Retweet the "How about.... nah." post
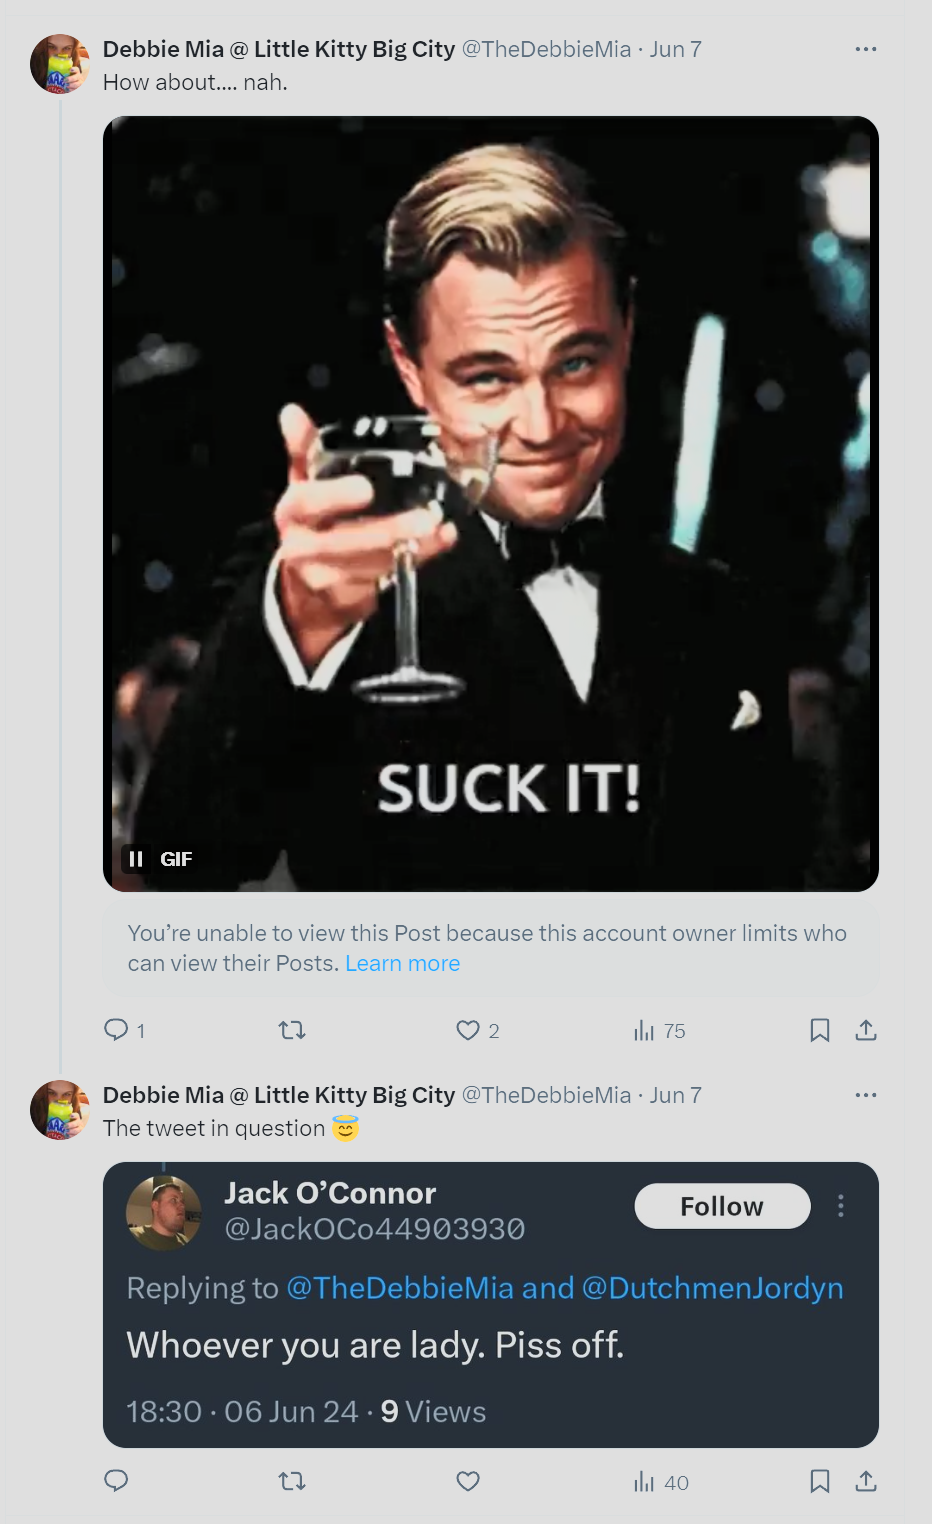Viewport: 932px width, 1524px height. (x=291, y=1030)
